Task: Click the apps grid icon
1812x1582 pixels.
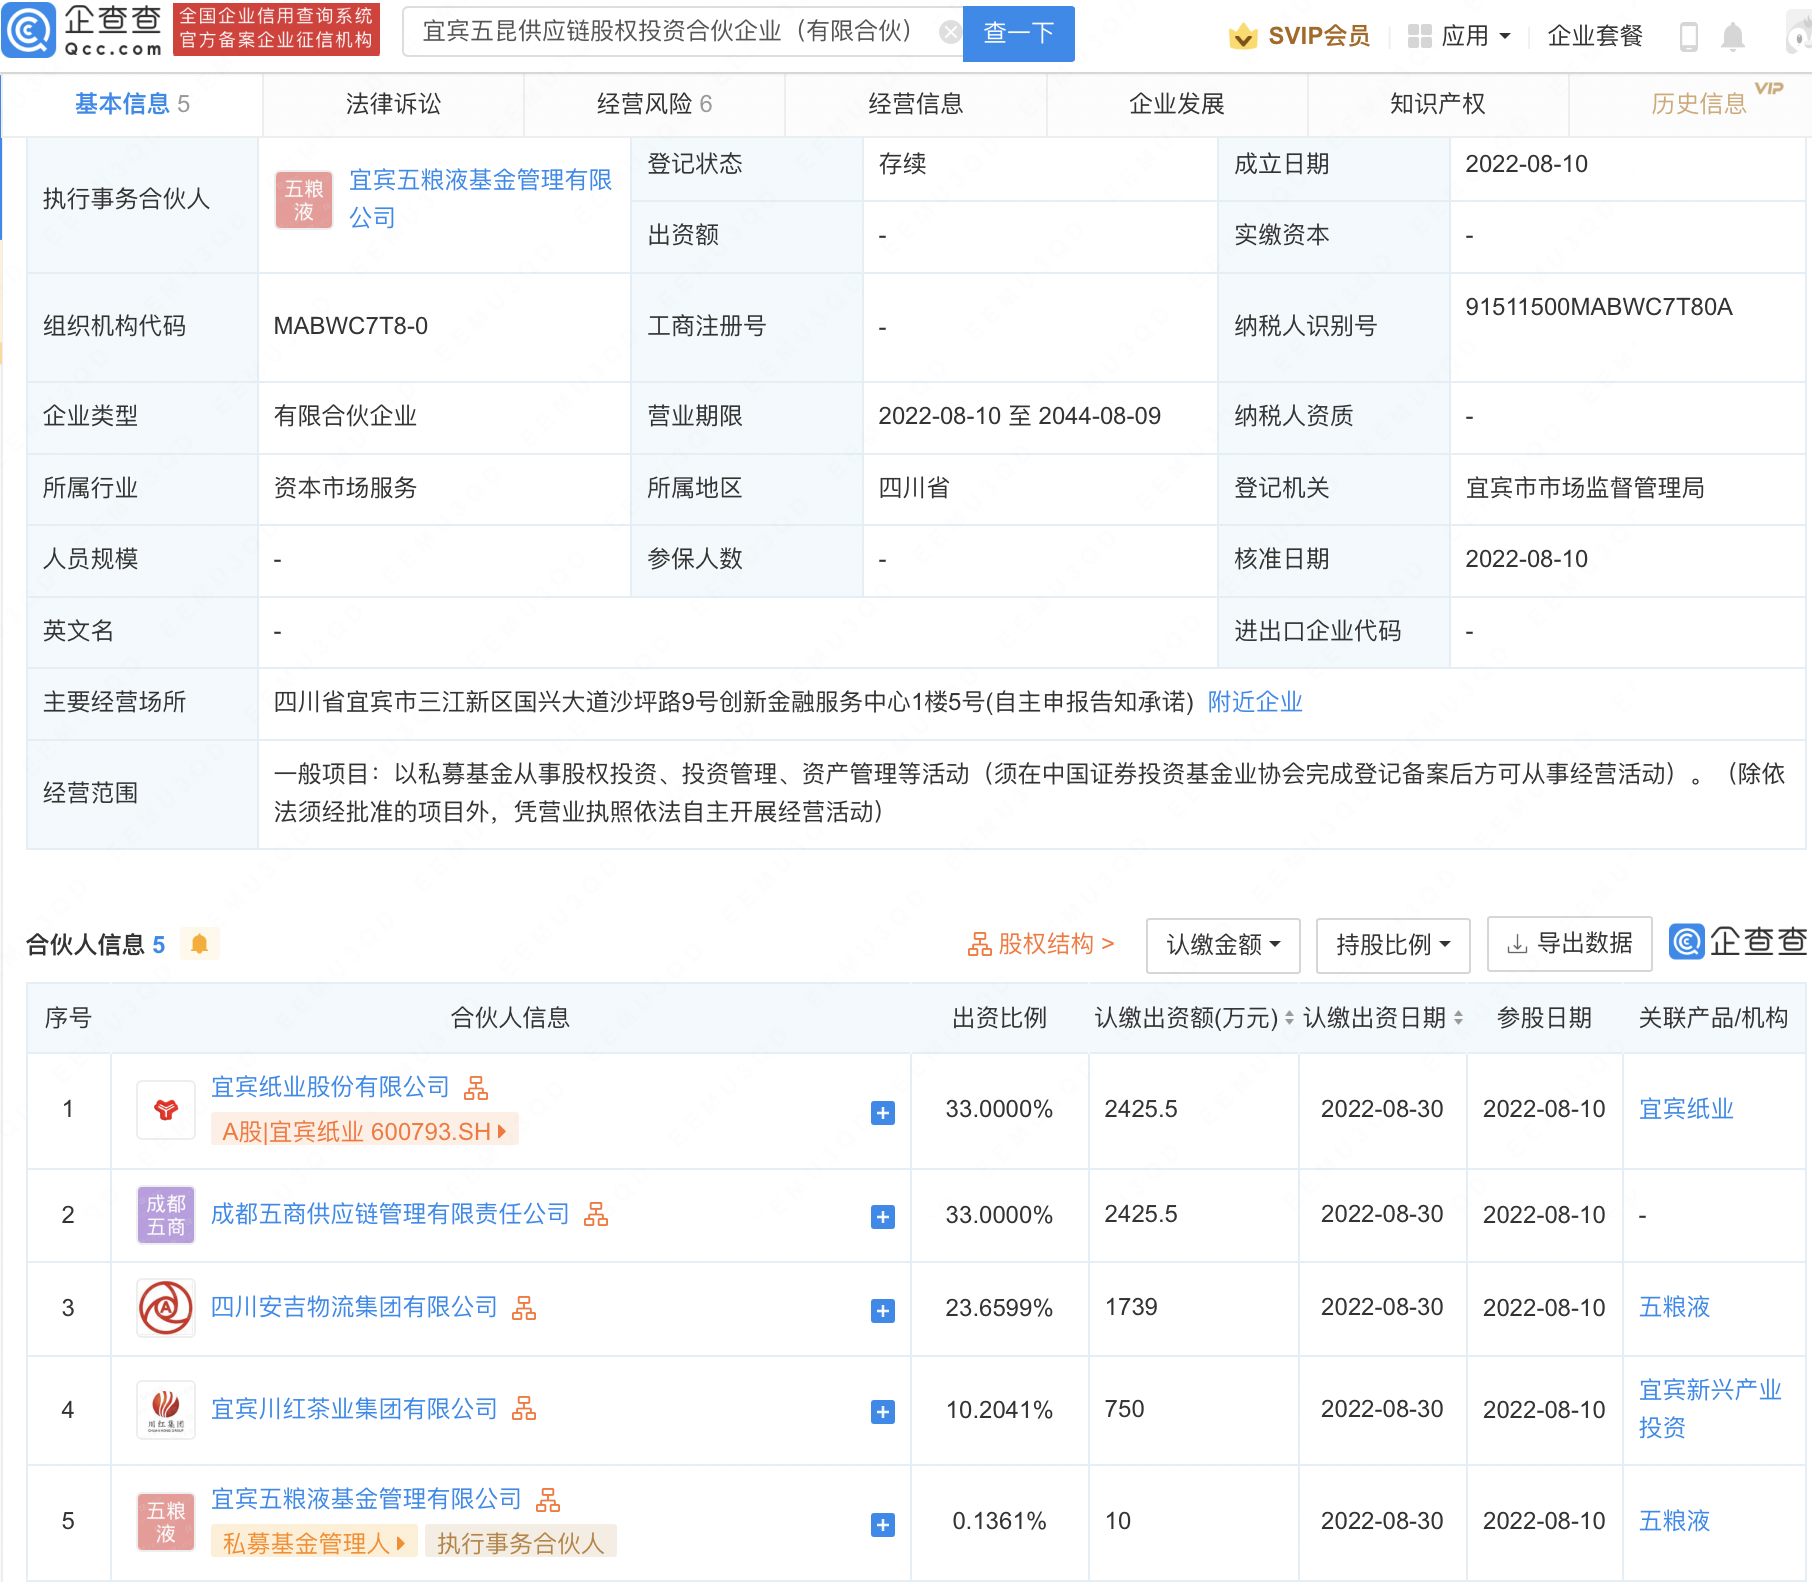Action: tap(1419, 36)
